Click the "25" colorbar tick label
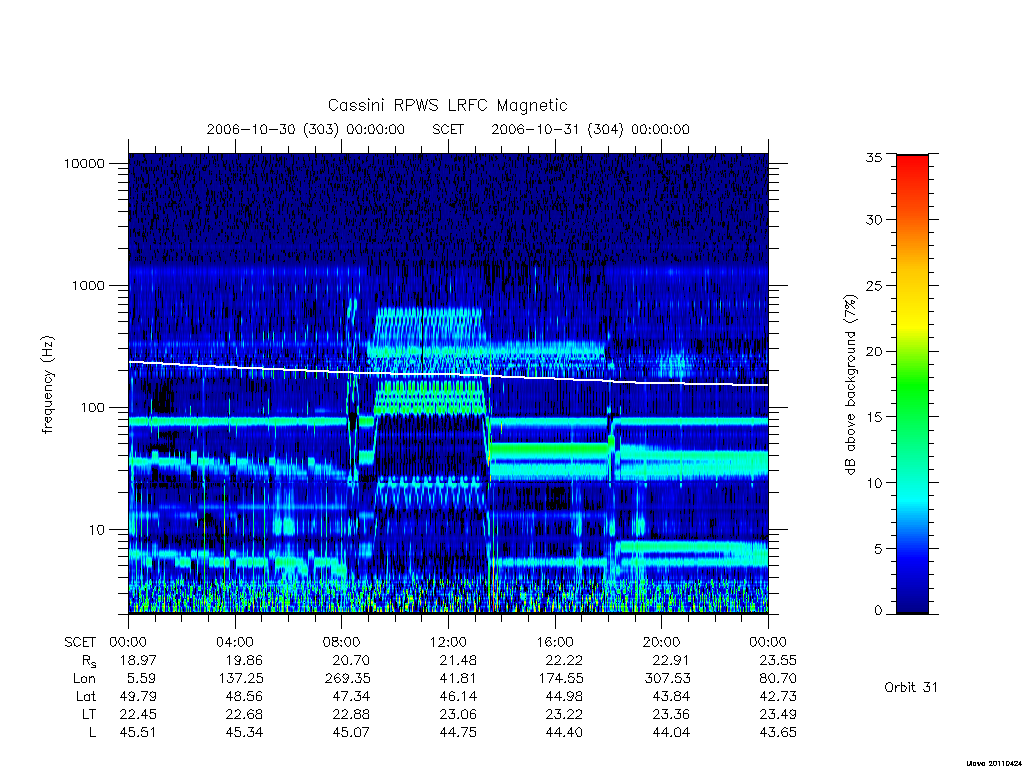 coord(873,285)
